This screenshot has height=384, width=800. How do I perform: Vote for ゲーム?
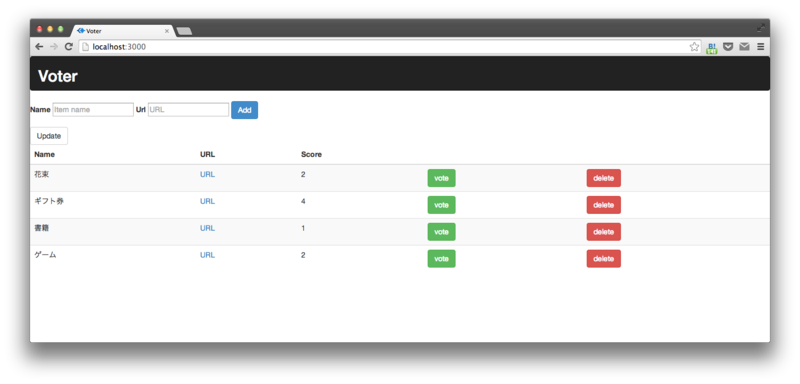pos(441,259)
